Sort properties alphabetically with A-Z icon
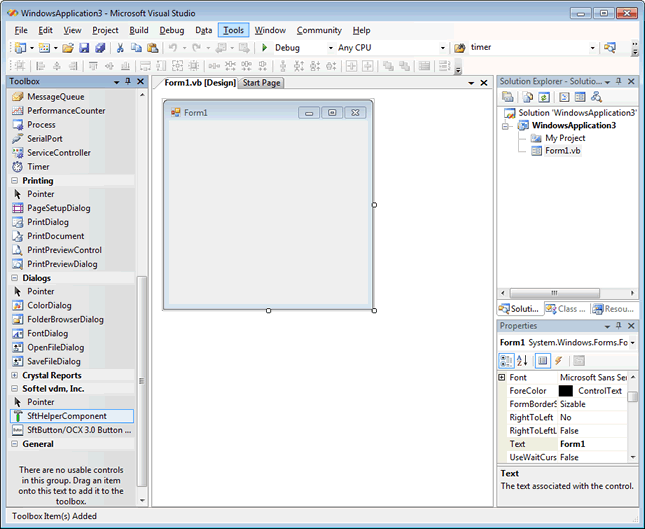This screenshot has height=529, width=645. [523, 361]
